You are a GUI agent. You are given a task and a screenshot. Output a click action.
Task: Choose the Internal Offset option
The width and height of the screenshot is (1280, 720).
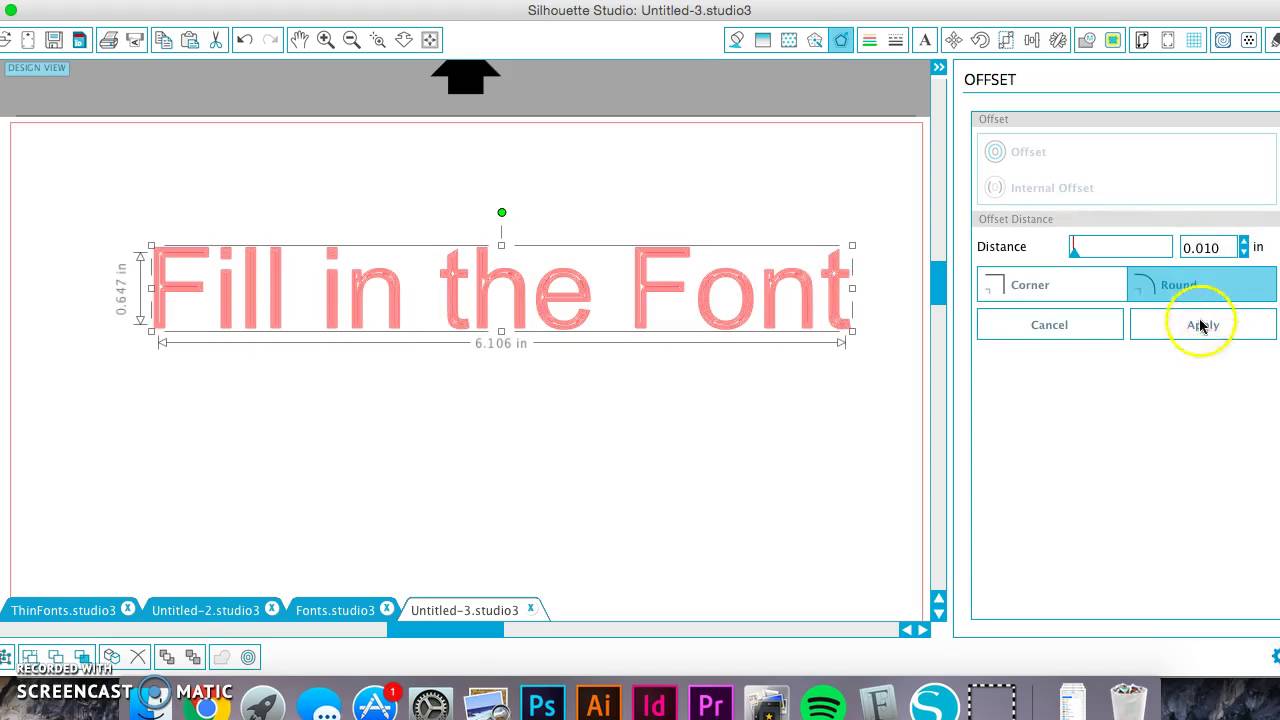click(1051, 188)
